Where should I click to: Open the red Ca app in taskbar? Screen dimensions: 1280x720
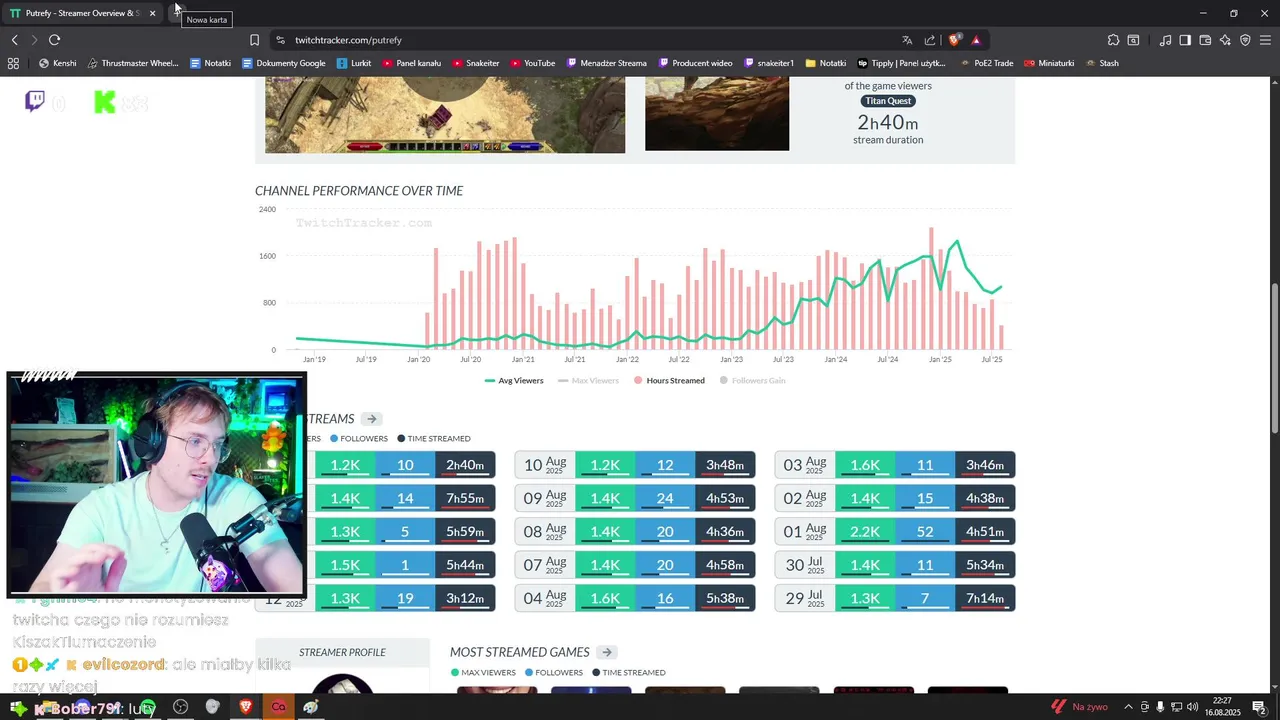[278, 707]
